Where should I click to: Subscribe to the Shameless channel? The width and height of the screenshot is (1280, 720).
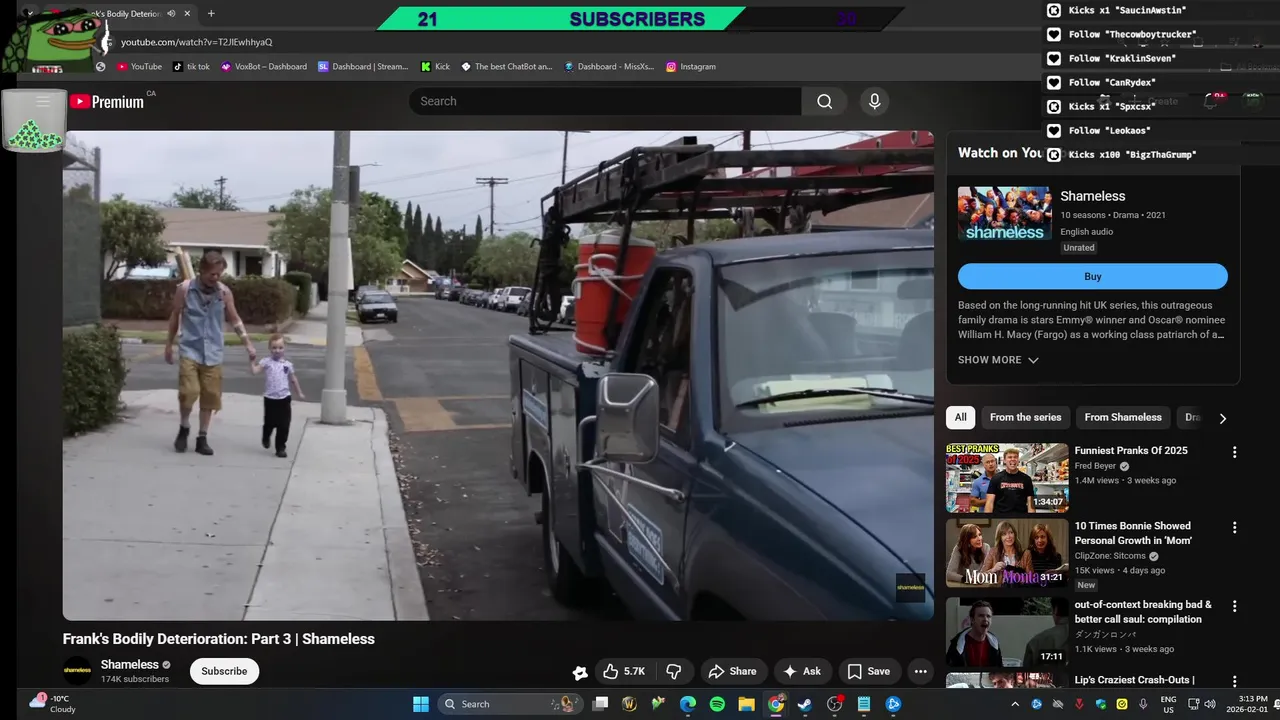click(x=224, y=671)
